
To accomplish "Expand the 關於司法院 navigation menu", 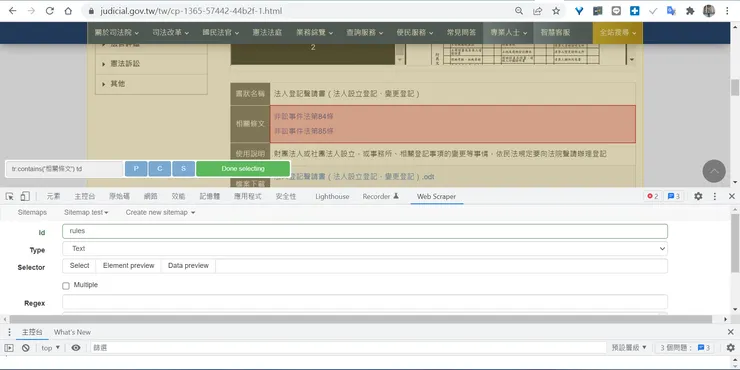I will [x=117, y=33].
